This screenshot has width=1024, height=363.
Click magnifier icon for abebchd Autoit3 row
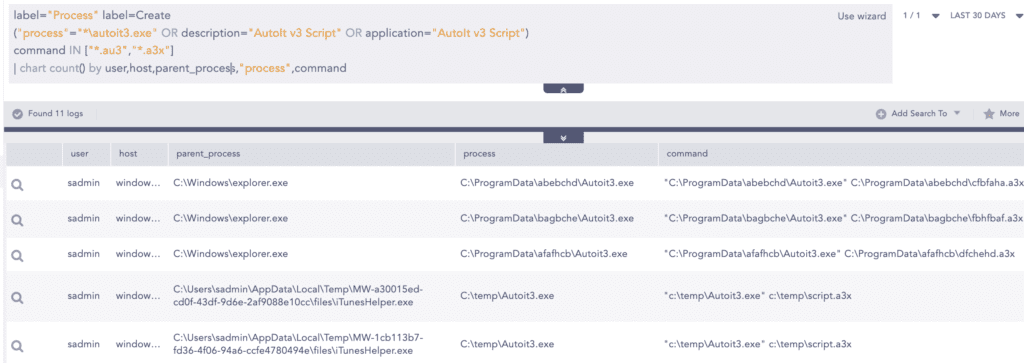click(18, 185)
